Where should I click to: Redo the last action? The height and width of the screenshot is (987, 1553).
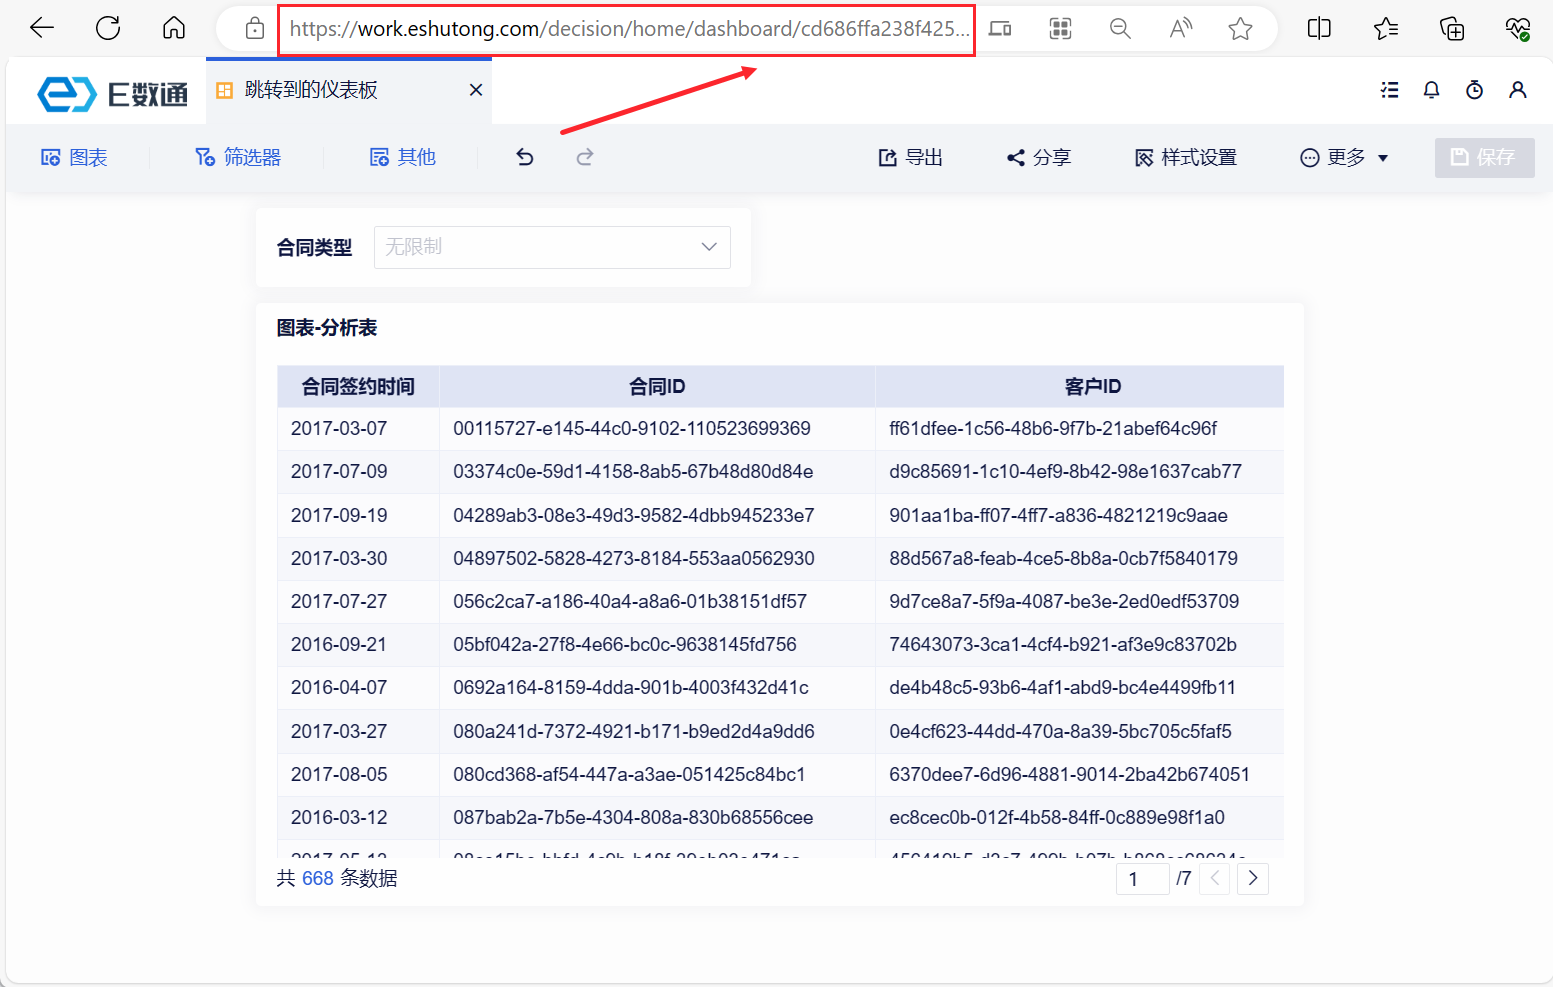[585, 157]
